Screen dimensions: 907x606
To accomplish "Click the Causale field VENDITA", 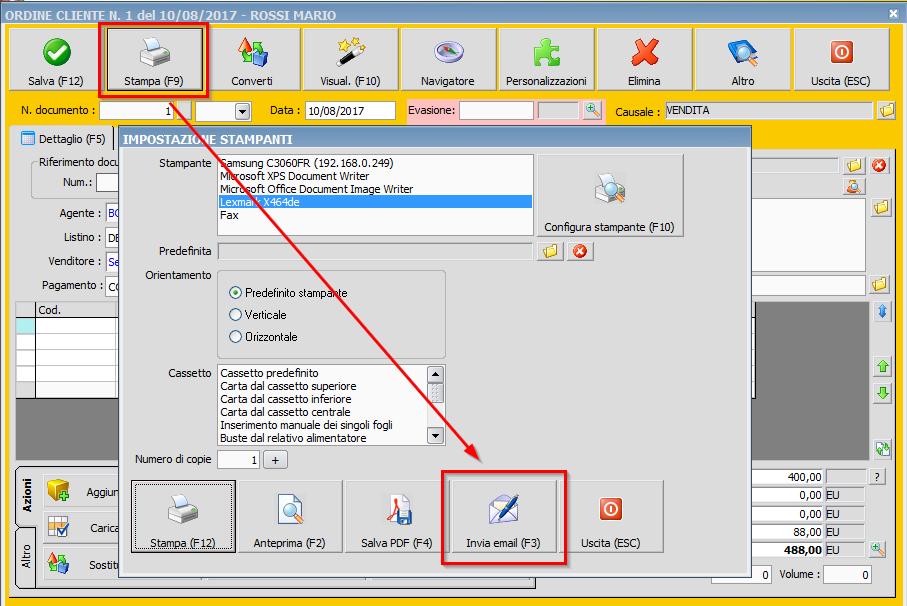I will [768, 110].
